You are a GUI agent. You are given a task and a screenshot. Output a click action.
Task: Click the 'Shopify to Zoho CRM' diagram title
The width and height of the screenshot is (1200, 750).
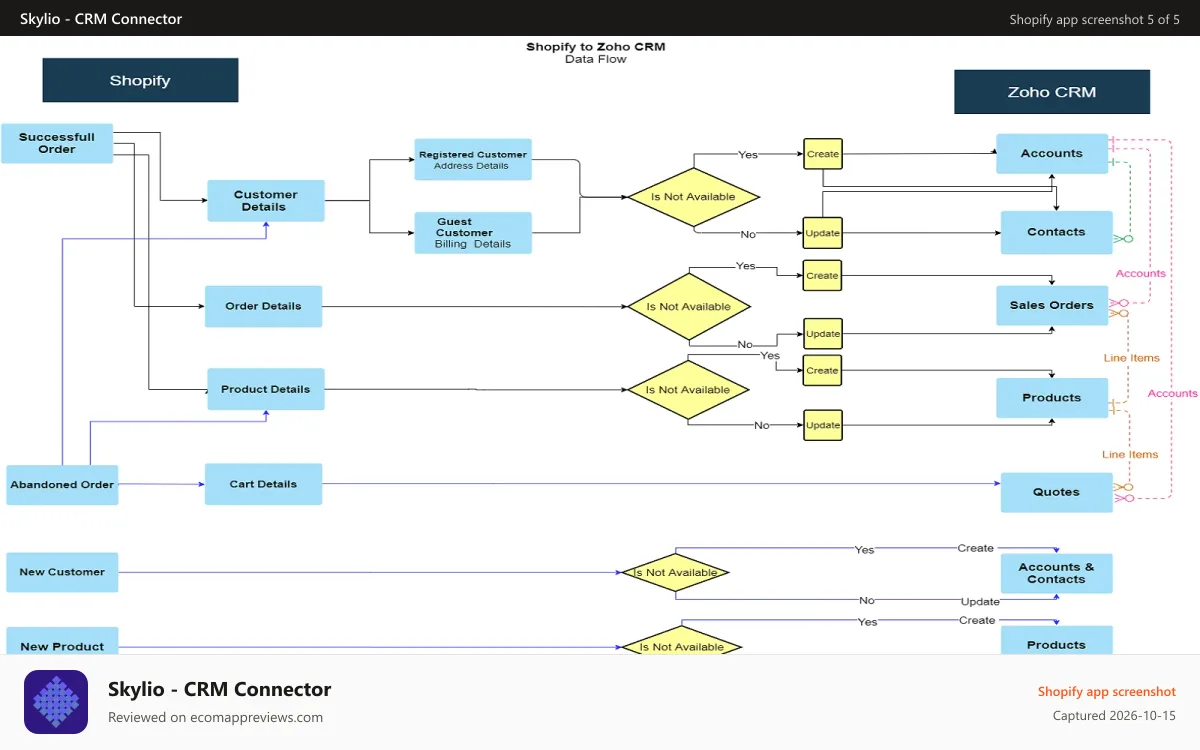click(x=596, y=47)
